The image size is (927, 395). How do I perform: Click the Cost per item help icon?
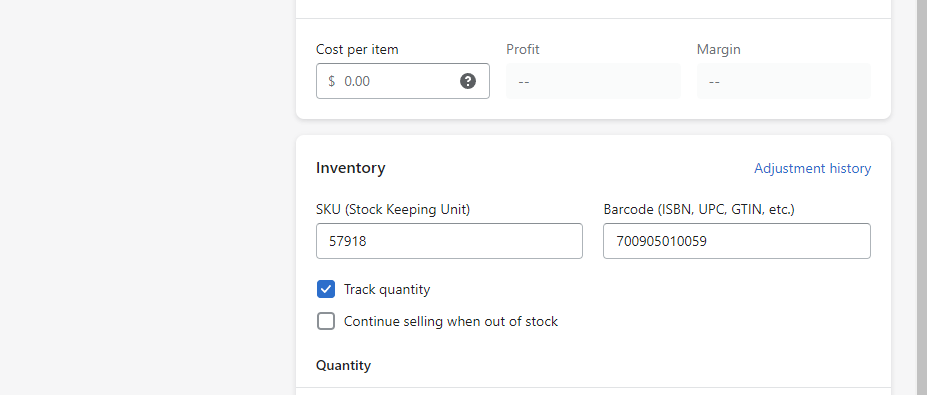click(468, 81)
